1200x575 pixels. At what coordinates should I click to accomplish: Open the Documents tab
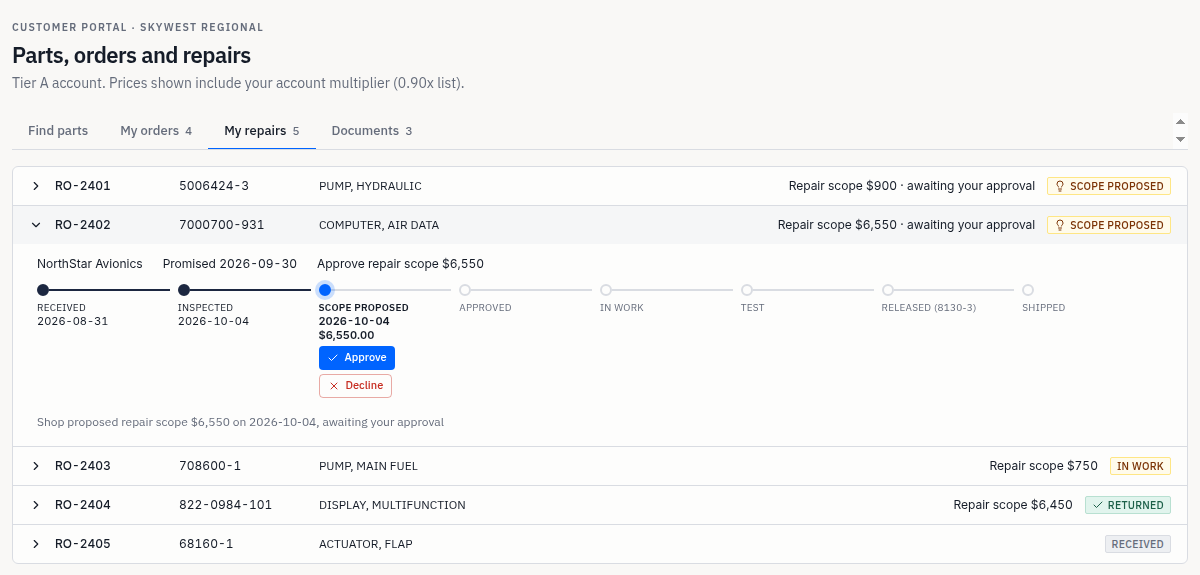pyautogui.click(x=372, y=131)
